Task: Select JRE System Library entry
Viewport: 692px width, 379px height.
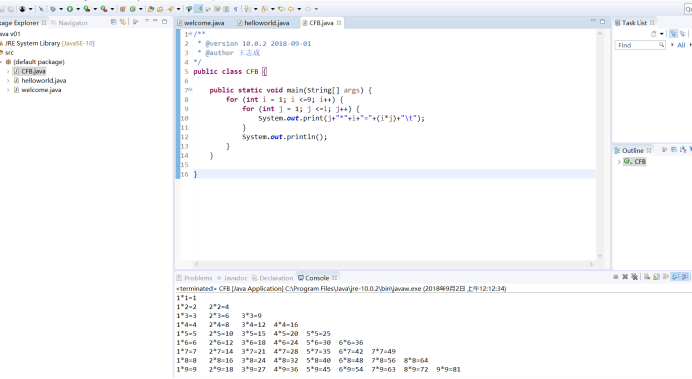Action: [x=47, y=43]
